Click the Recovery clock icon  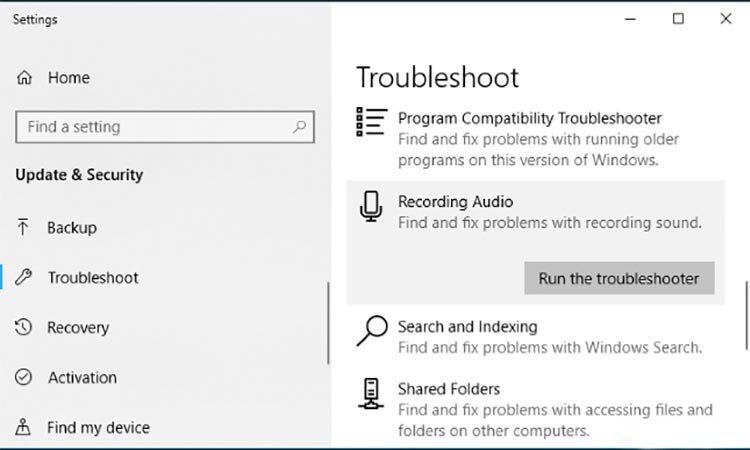click(23, 327)
